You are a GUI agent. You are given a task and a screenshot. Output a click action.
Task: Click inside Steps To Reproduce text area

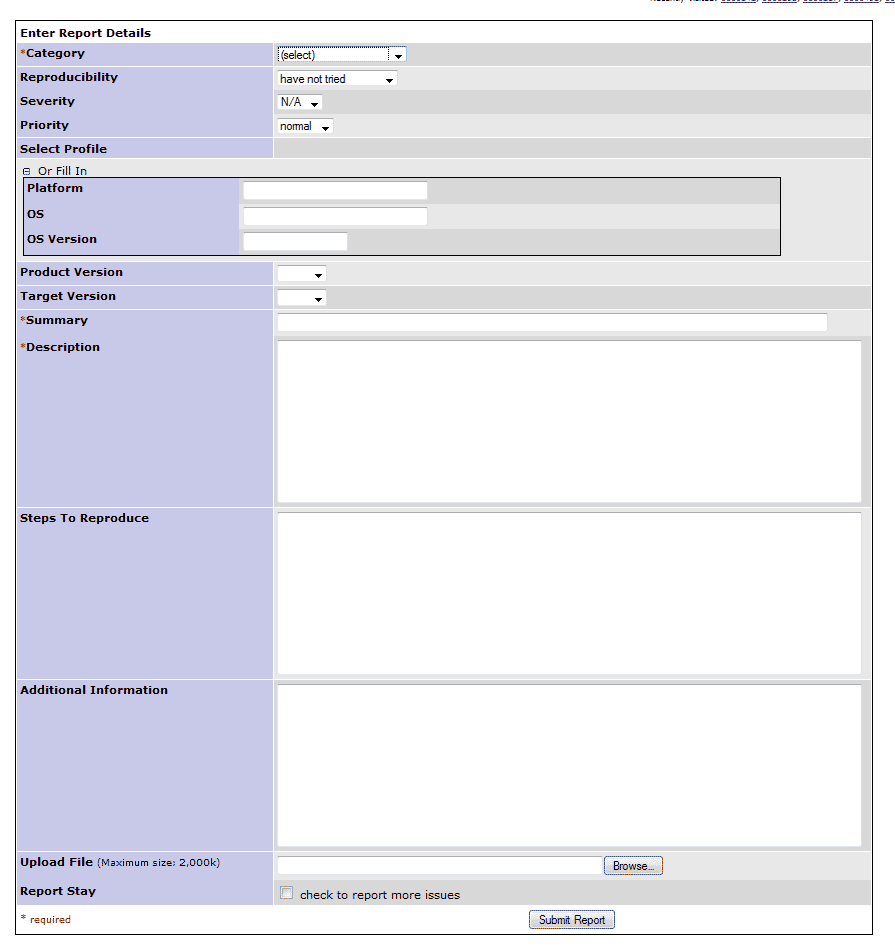[x=569, y=593]
